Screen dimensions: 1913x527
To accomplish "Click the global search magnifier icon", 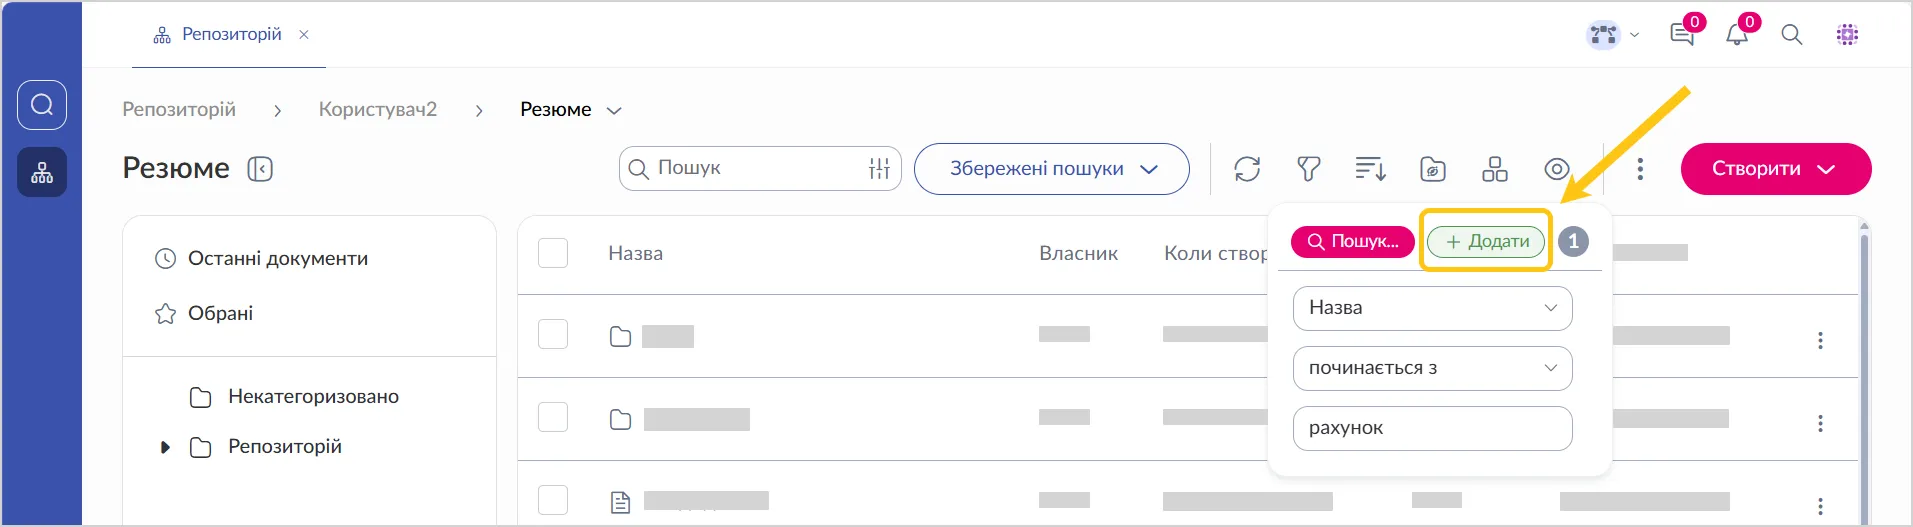I will [x=1792, y=35].
